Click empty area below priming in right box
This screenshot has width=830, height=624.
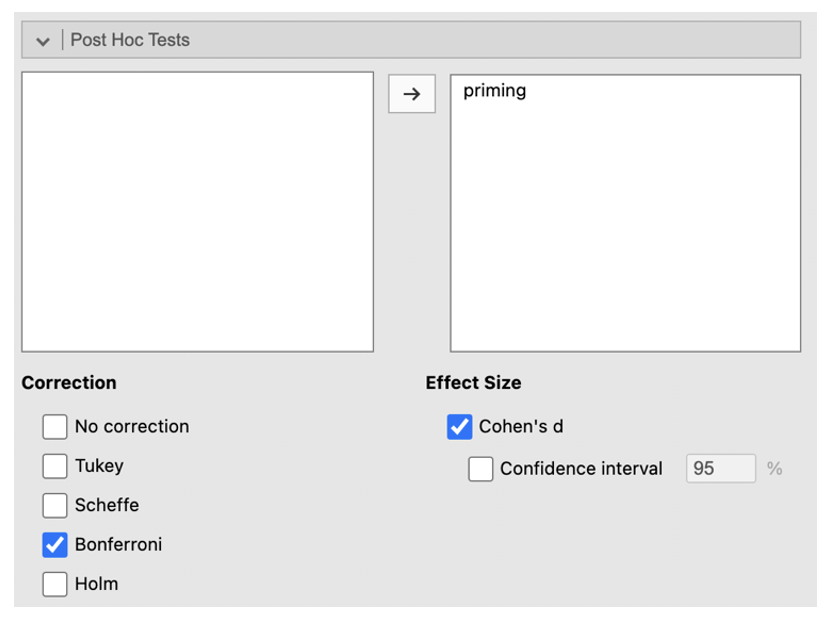click(x=625, y=230)
